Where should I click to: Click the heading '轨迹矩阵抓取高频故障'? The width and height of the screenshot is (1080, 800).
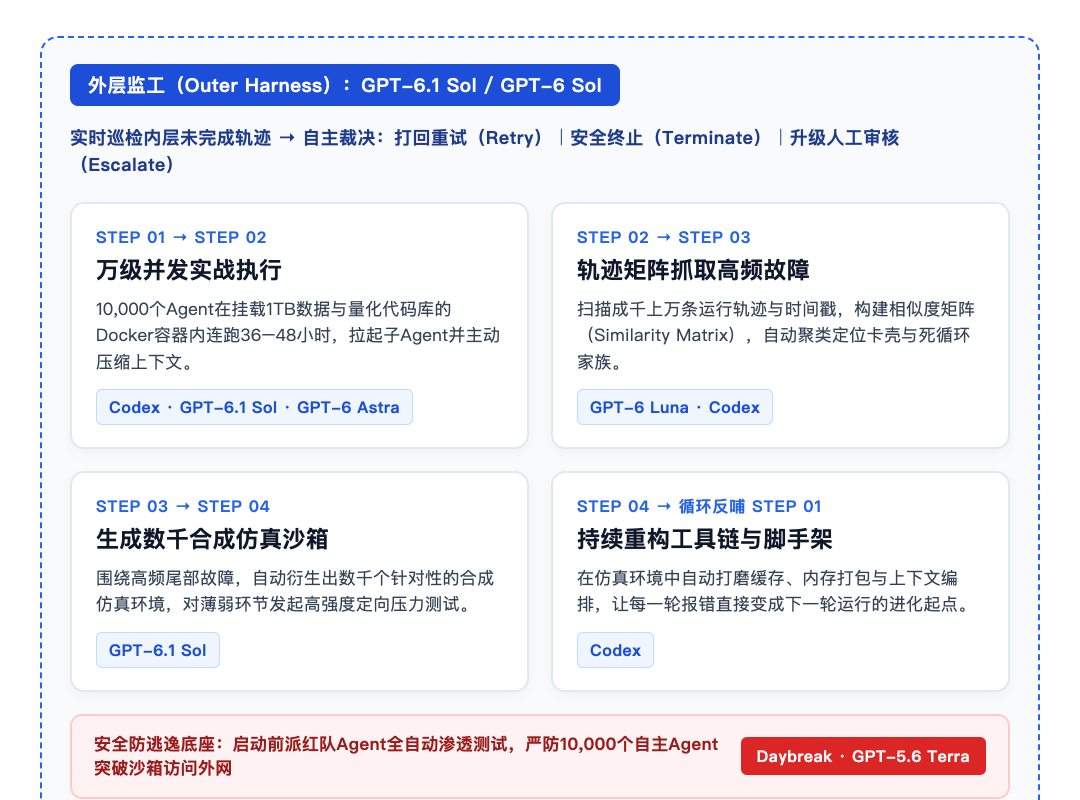693,269
